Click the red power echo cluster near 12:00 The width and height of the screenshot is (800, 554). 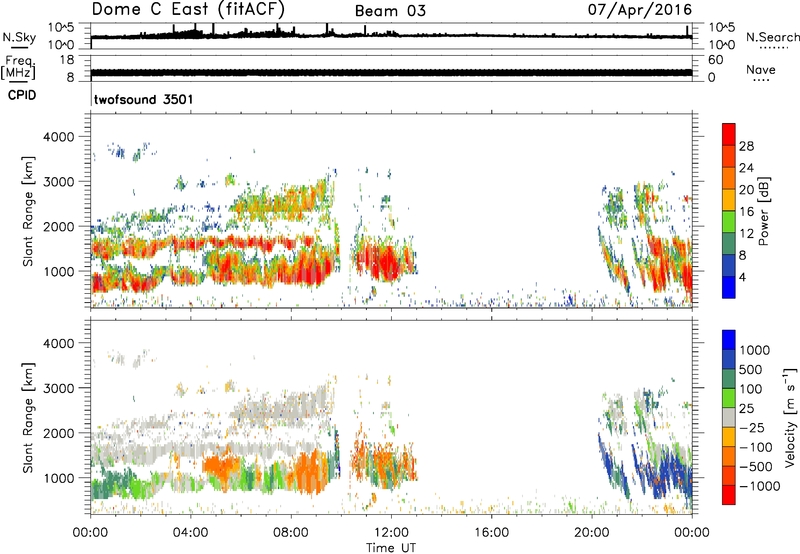[x=386, y=262]
